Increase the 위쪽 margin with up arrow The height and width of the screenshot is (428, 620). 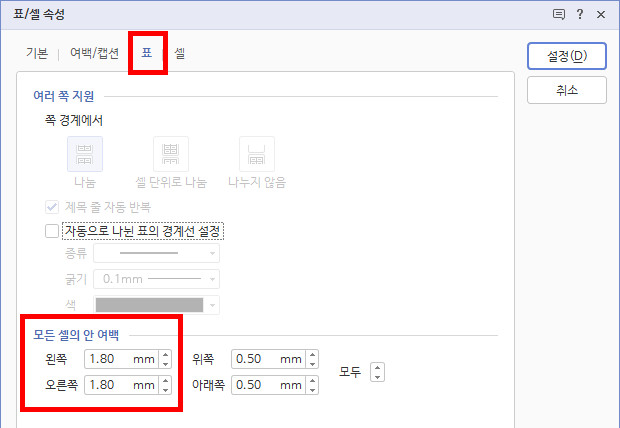pos(312,354)
